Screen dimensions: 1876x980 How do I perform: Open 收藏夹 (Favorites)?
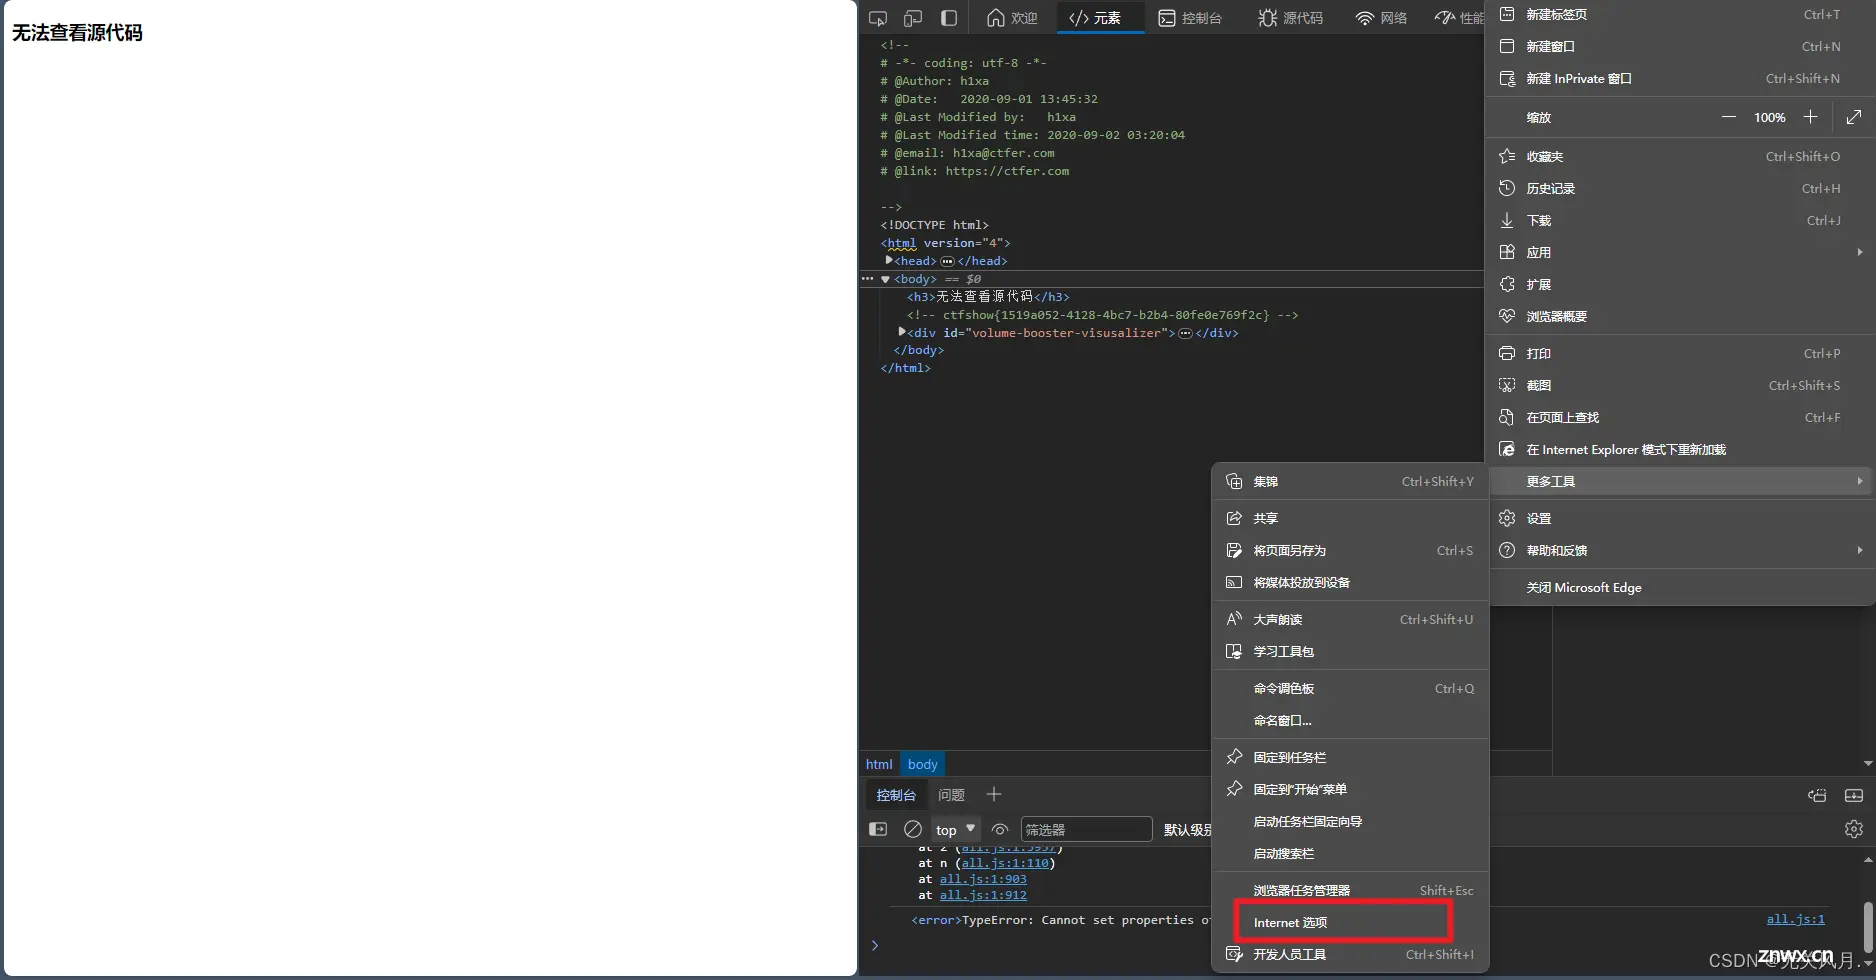point(1680,156)
